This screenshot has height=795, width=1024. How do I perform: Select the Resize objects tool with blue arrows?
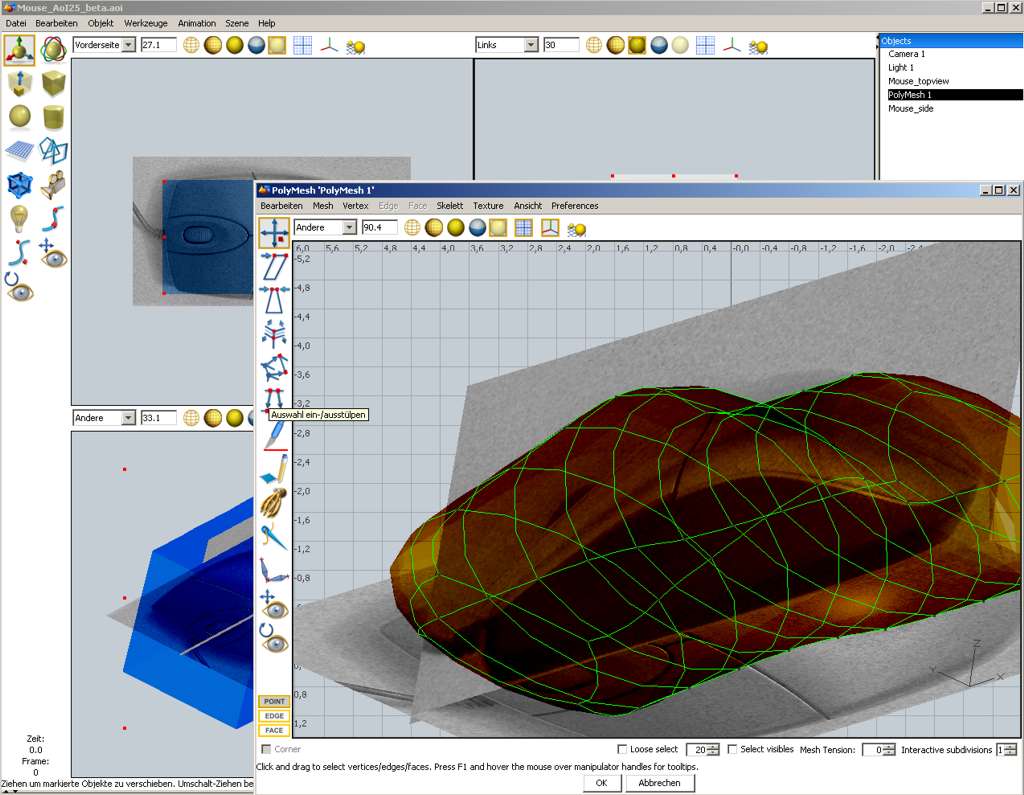click(x=20, y=83)
